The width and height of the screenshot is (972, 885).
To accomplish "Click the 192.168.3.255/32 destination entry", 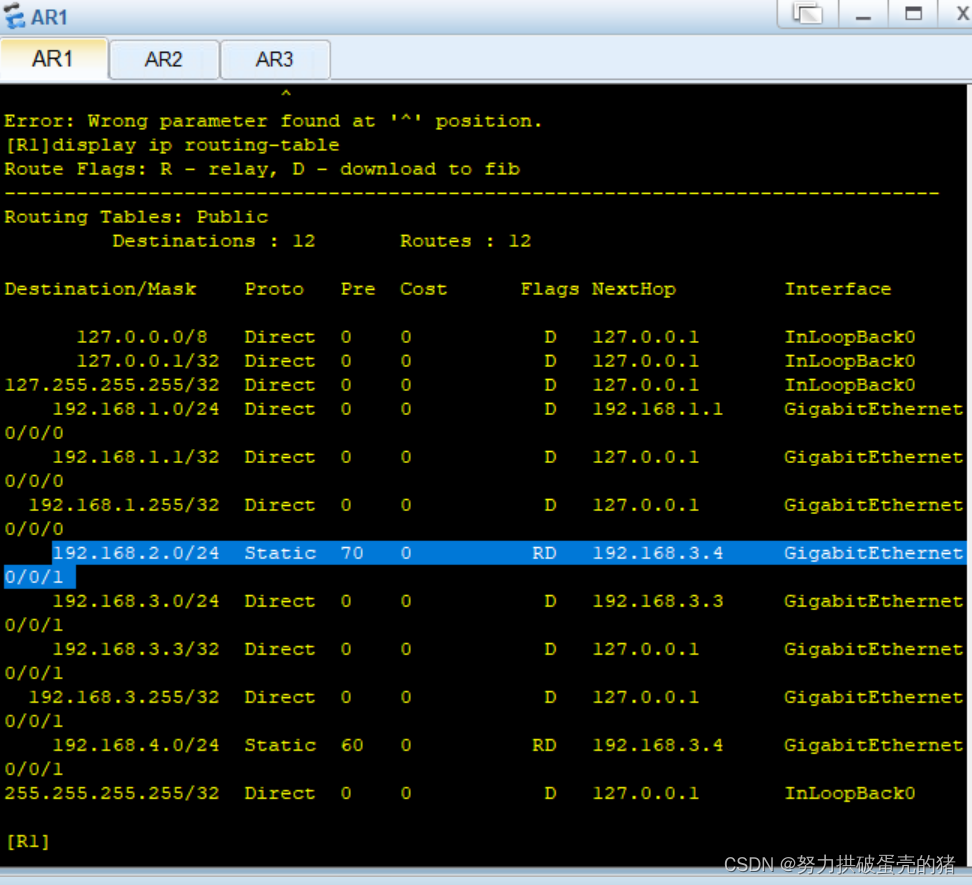I will click(x=124, y=698).
